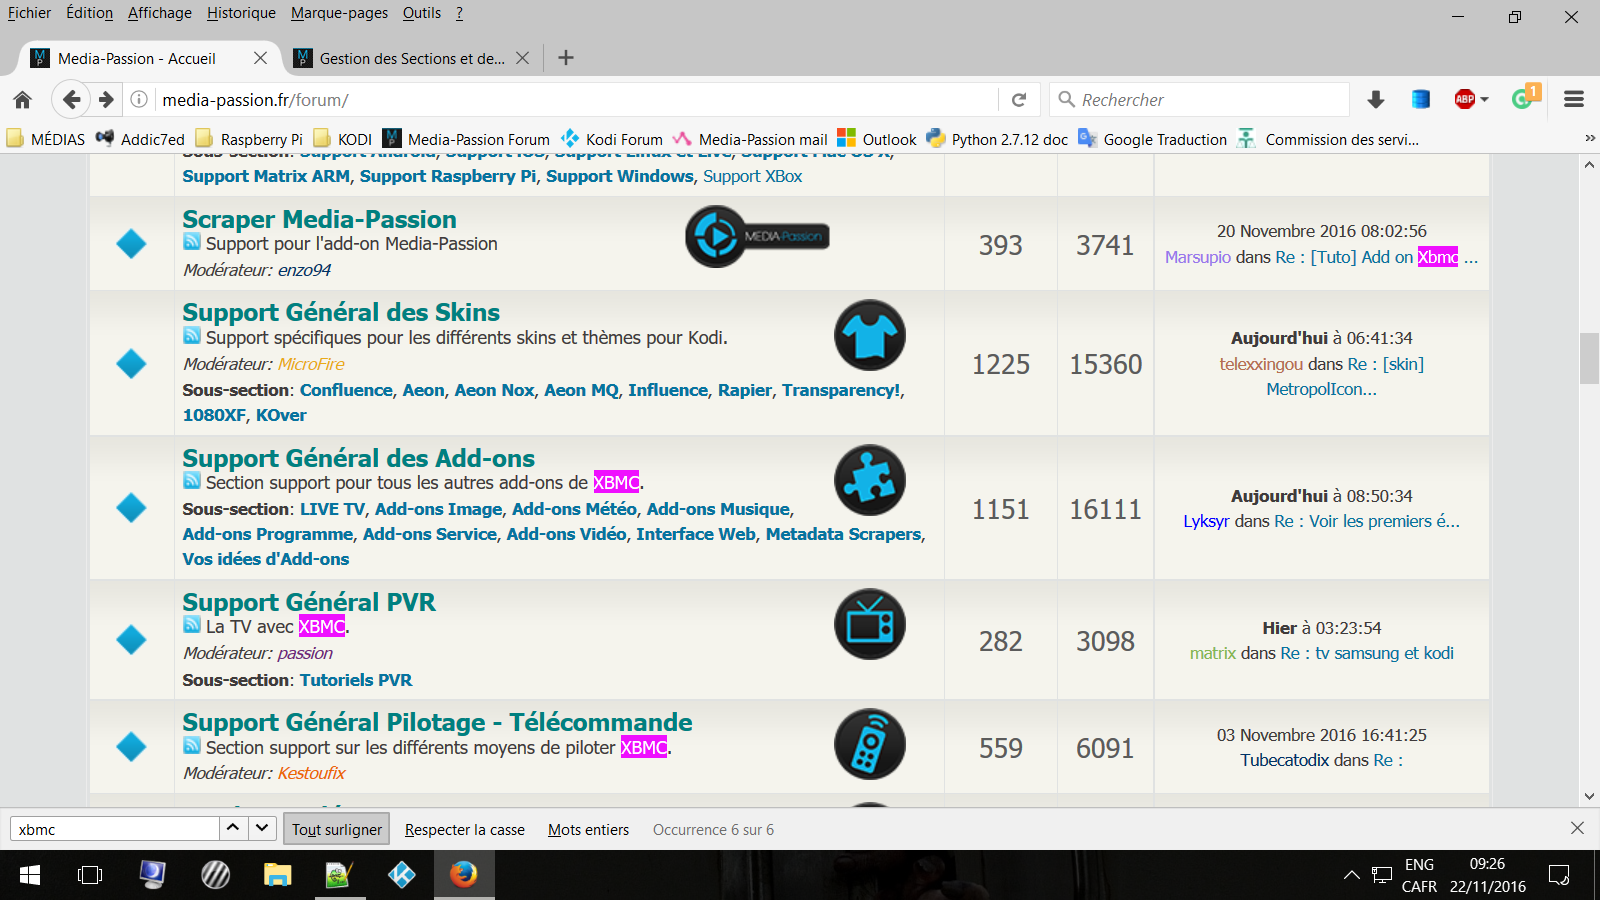Open the Aeon Nox sub-section link
The height and width of the screenshot is (900, 1600).
(x=494, y=390)
